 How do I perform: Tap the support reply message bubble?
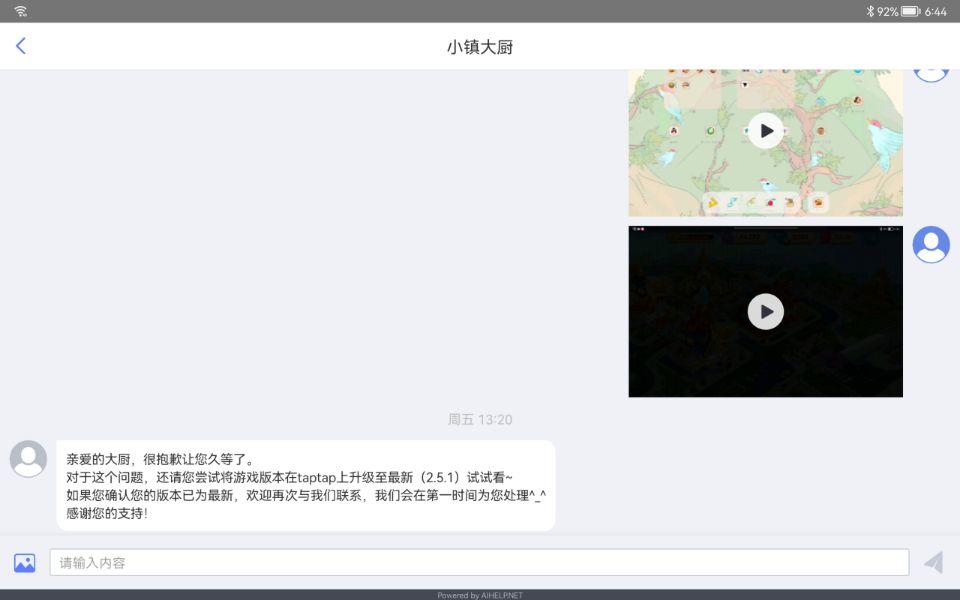(306, 486)
